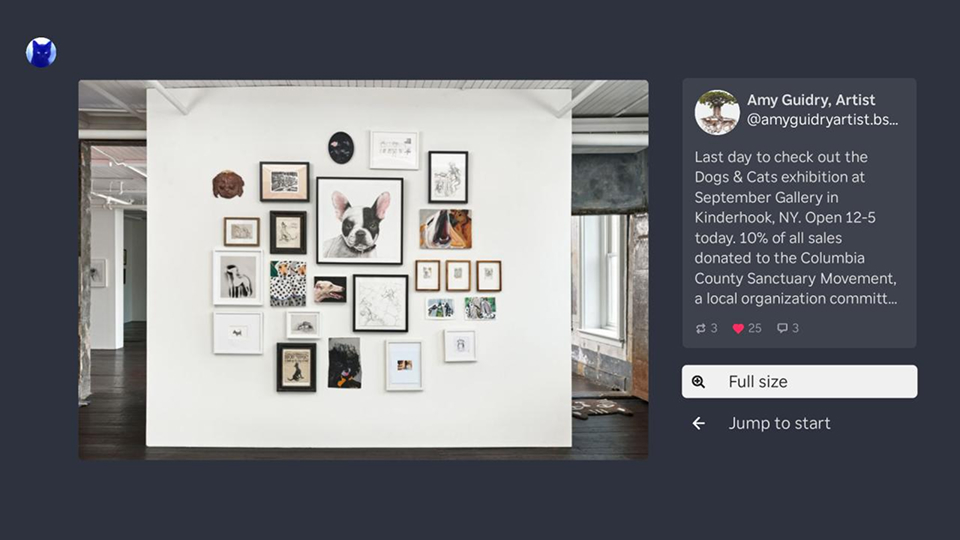
Task: Click the oval dark artwork in photo
Action: [341, 148]
